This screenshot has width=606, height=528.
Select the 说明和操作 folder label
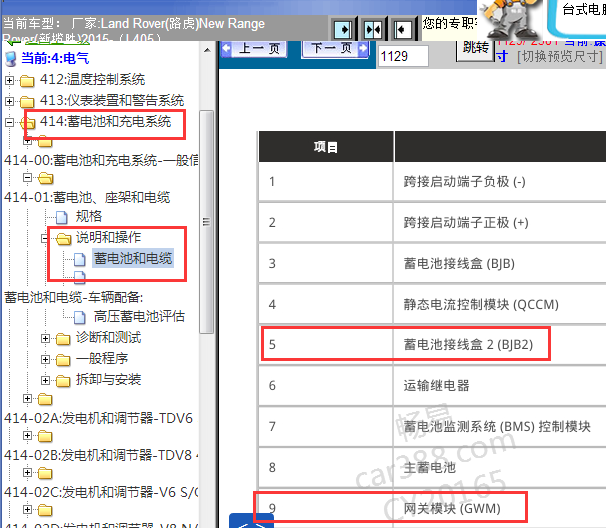pyautogui.click(x=108, y=237)
